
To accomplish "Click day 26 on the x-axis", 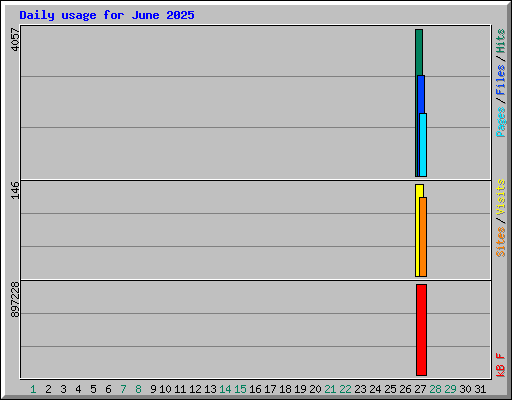I will [405, 389].
